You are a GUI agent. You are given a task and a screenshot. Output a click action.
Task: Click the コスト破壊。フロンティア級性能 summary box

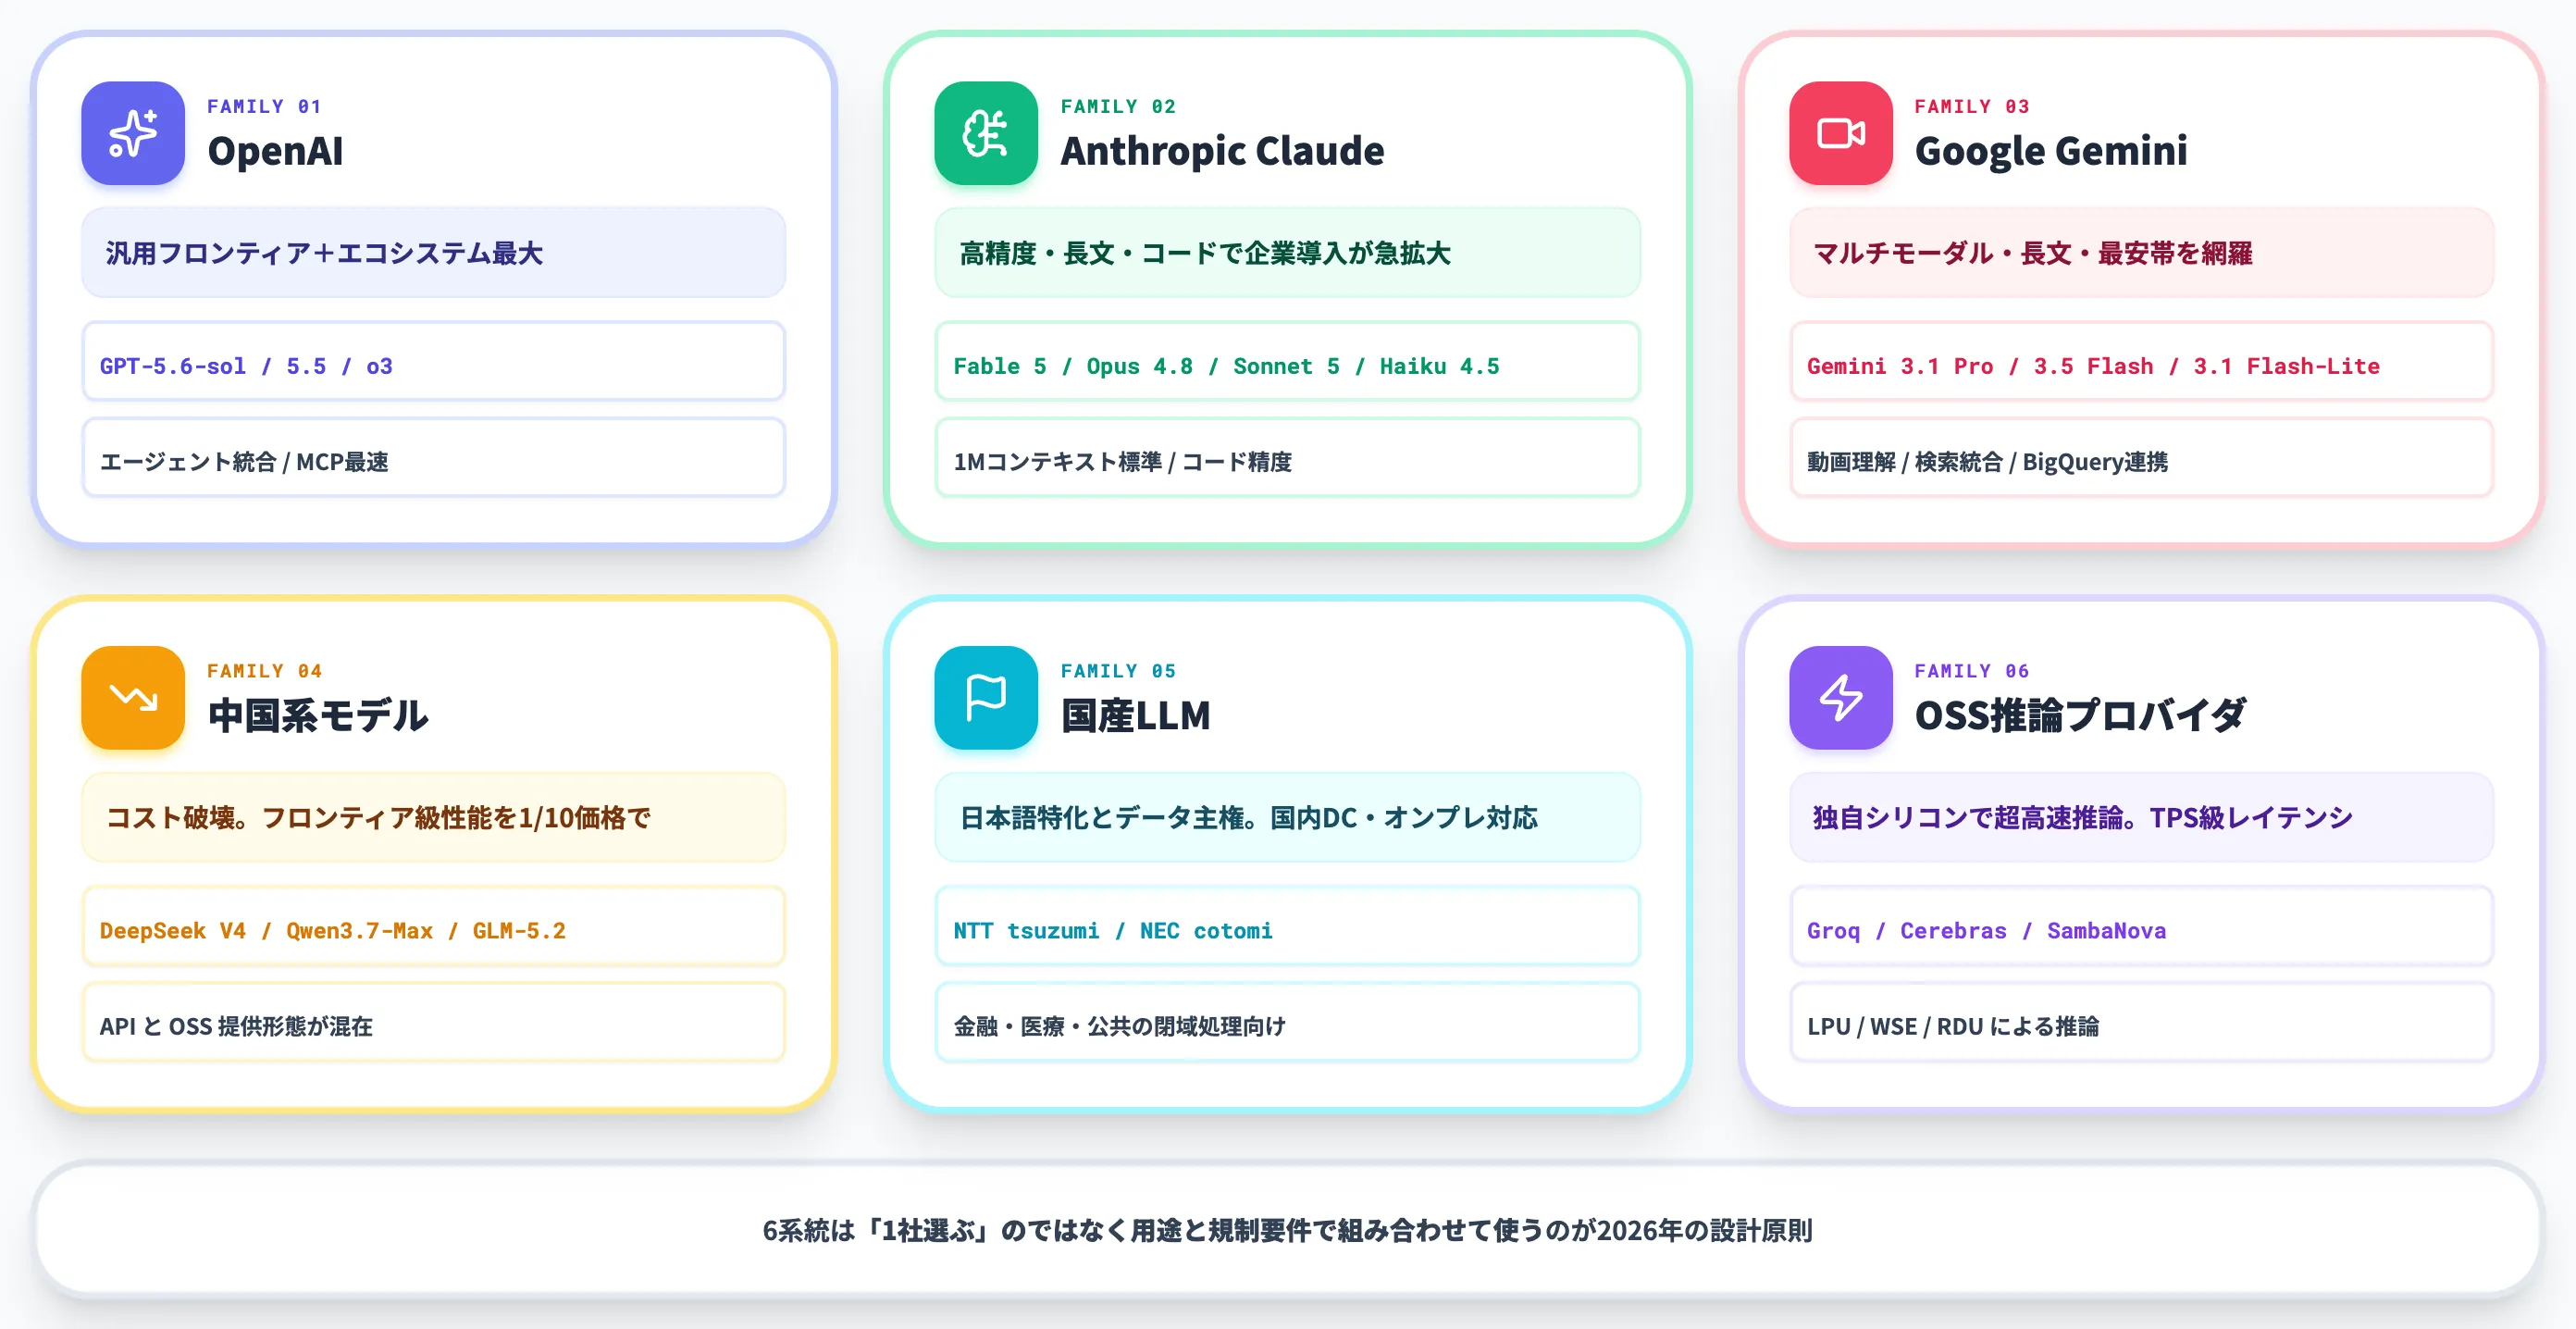[x=434, y=818]
